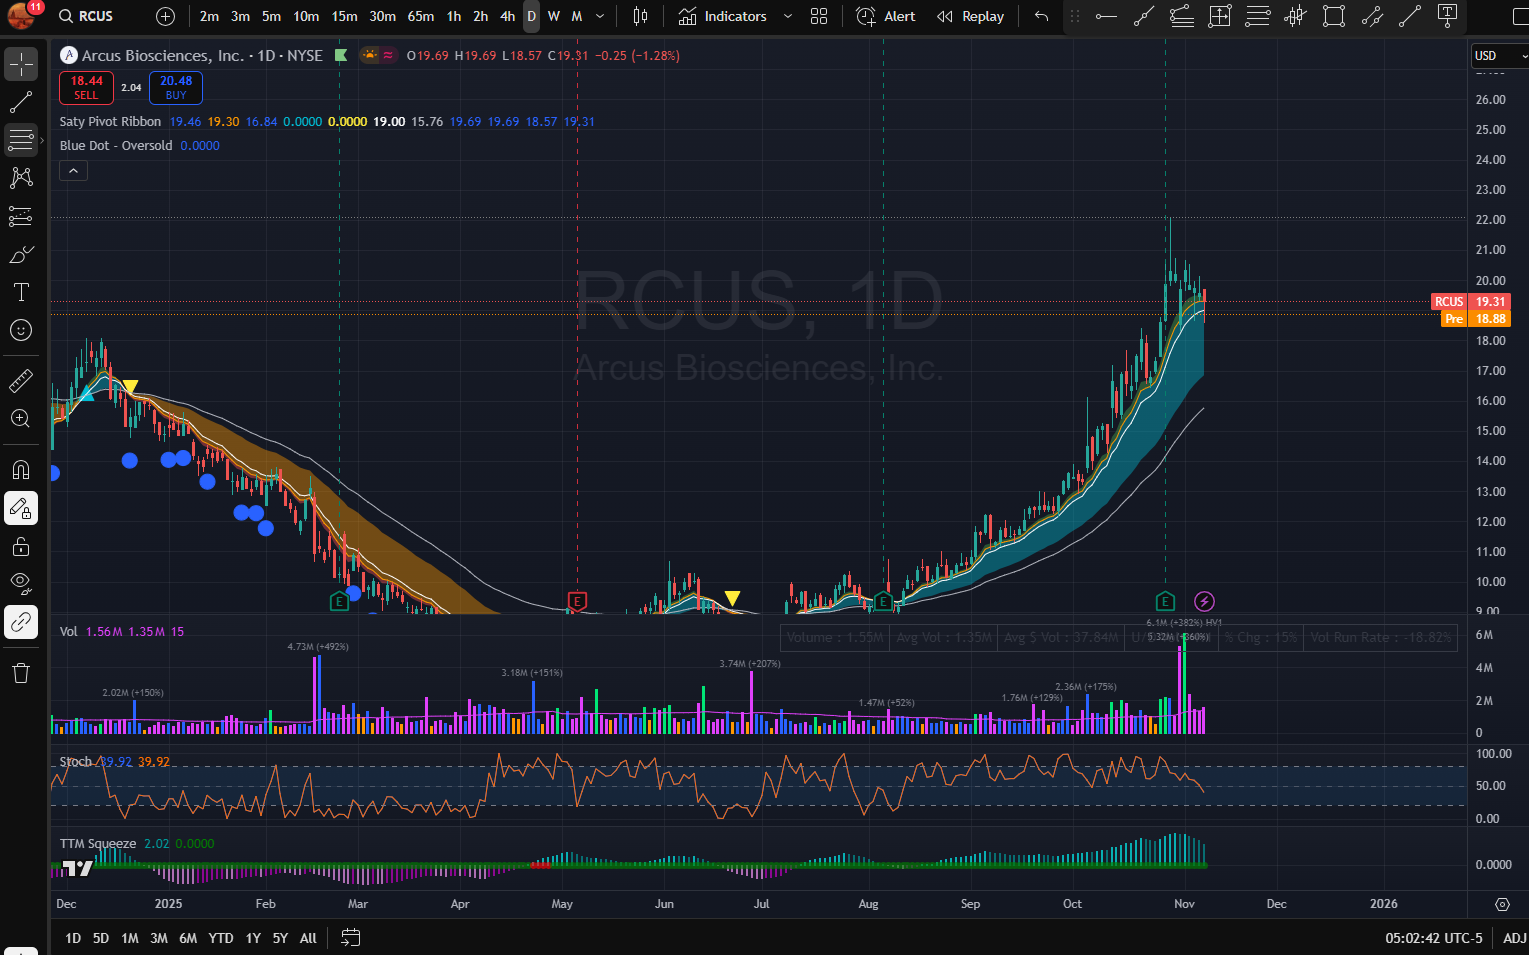Start bar Replay mode
The width and height of the screenshot is (1529, 955).
[x=970, y=16]
